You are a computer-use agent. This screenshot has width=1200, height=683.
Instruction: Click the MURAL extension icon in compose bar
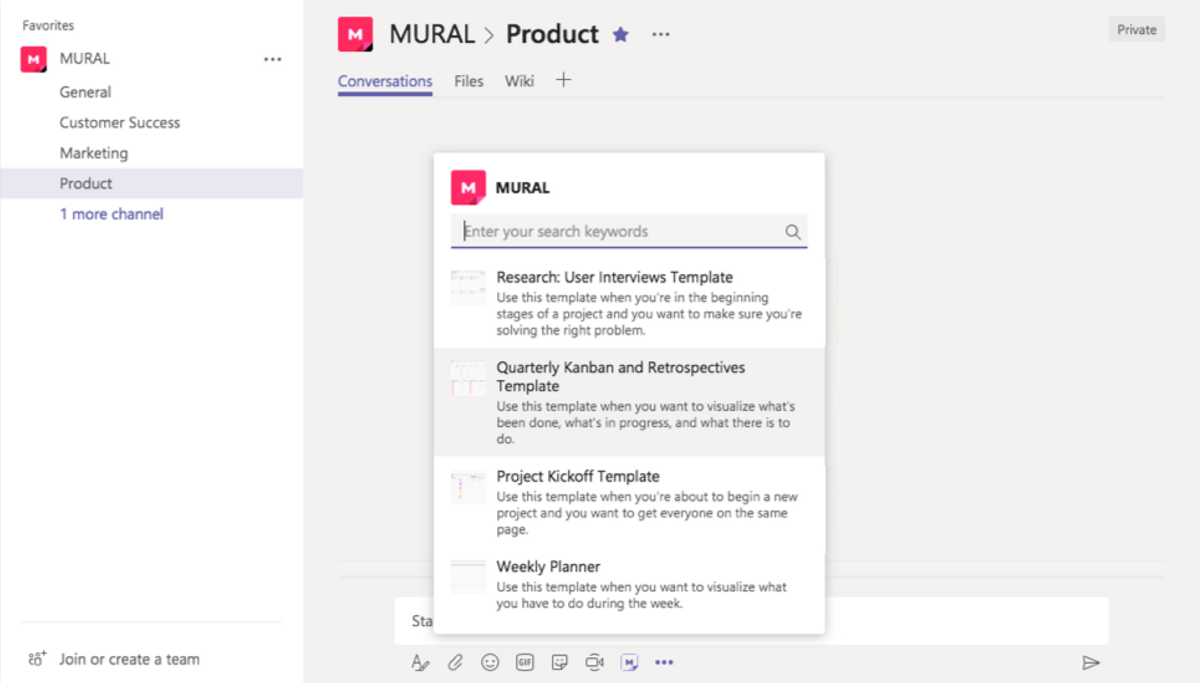pos(629,662)
